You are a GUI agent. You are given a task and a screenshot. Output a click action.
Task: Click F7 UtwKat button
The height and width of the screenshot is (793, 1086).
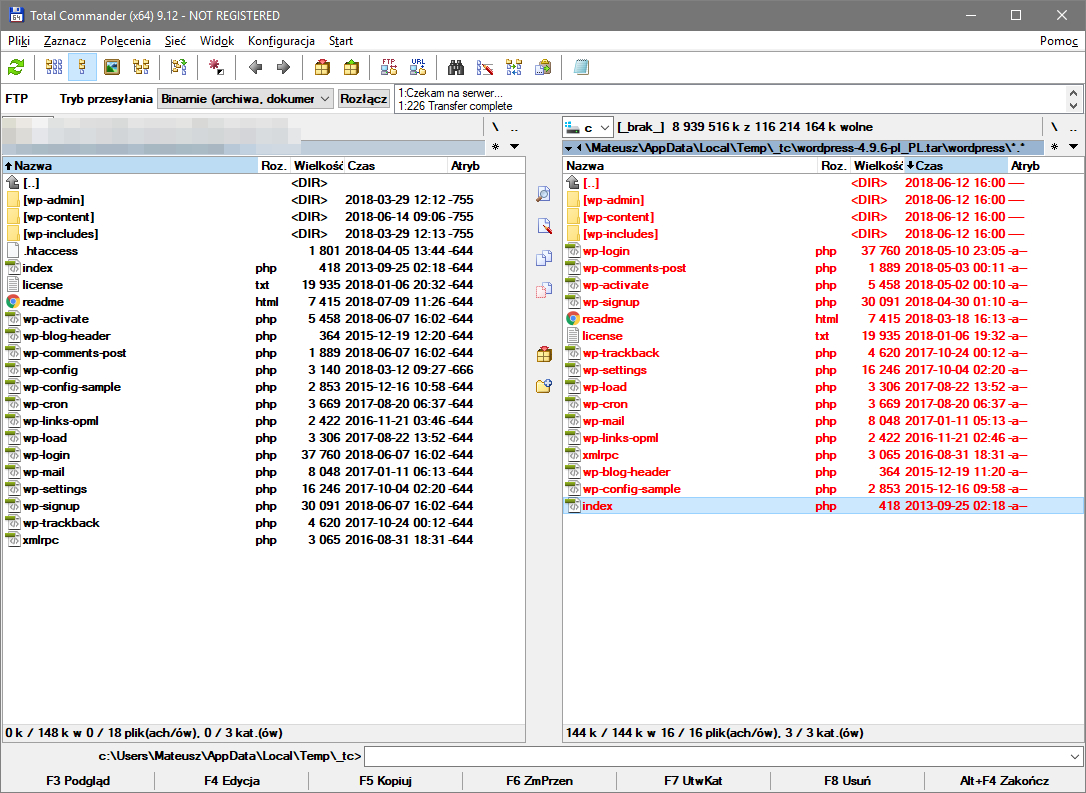pos(693,781)
